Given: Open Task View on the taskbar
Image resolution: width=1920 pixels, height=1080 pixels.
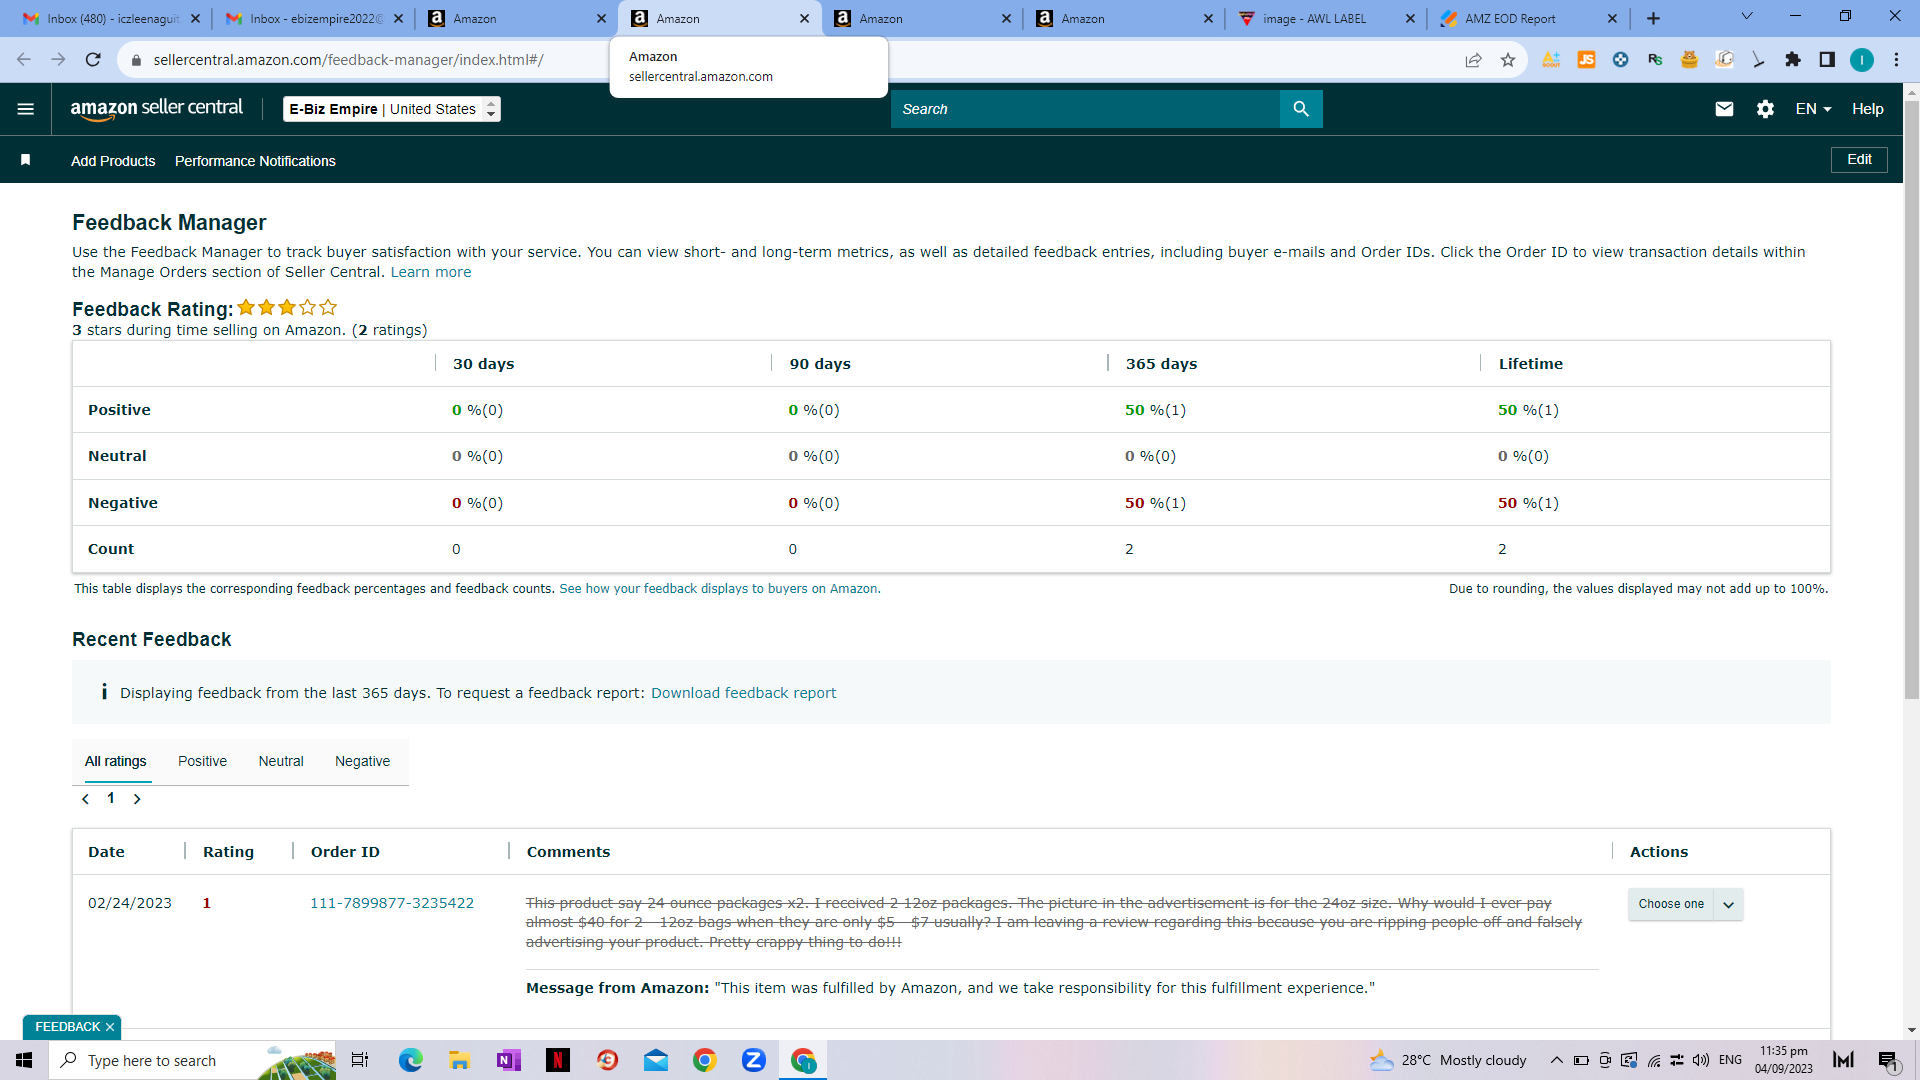Looking at the screenshot, I should [360, 1060].
